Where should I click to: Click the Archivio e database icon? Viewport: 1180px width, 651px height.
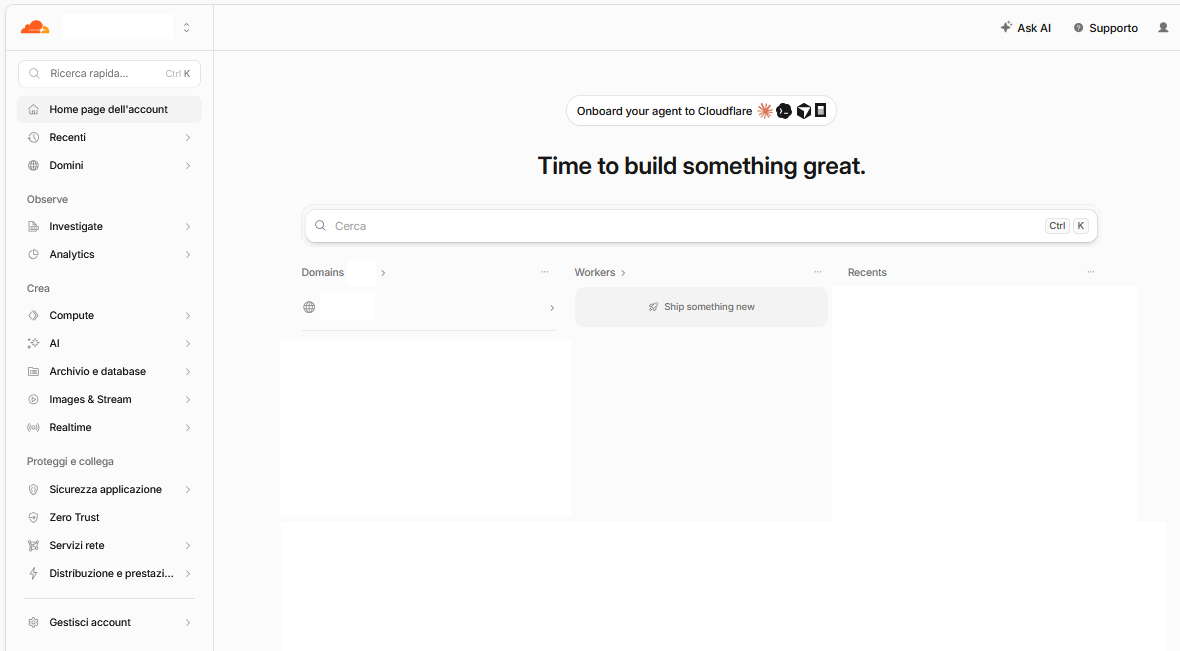[33, 372]
